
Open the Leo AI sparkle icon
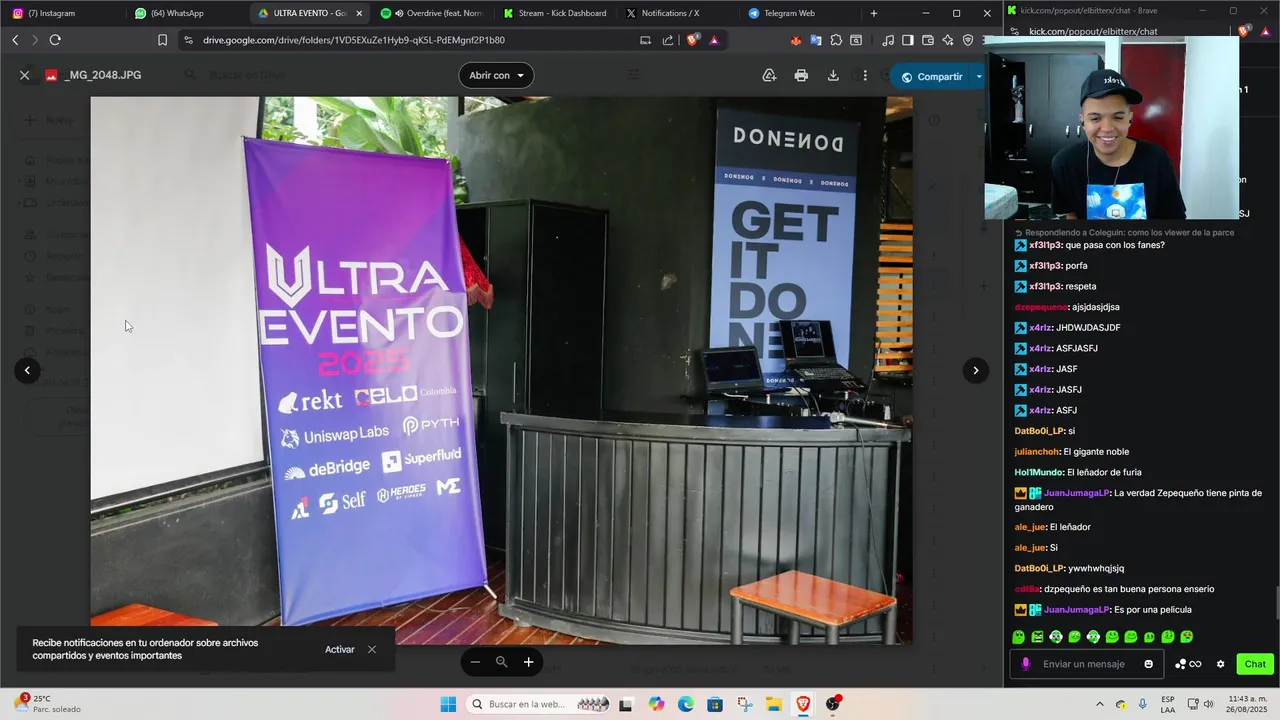click(948, 40)
